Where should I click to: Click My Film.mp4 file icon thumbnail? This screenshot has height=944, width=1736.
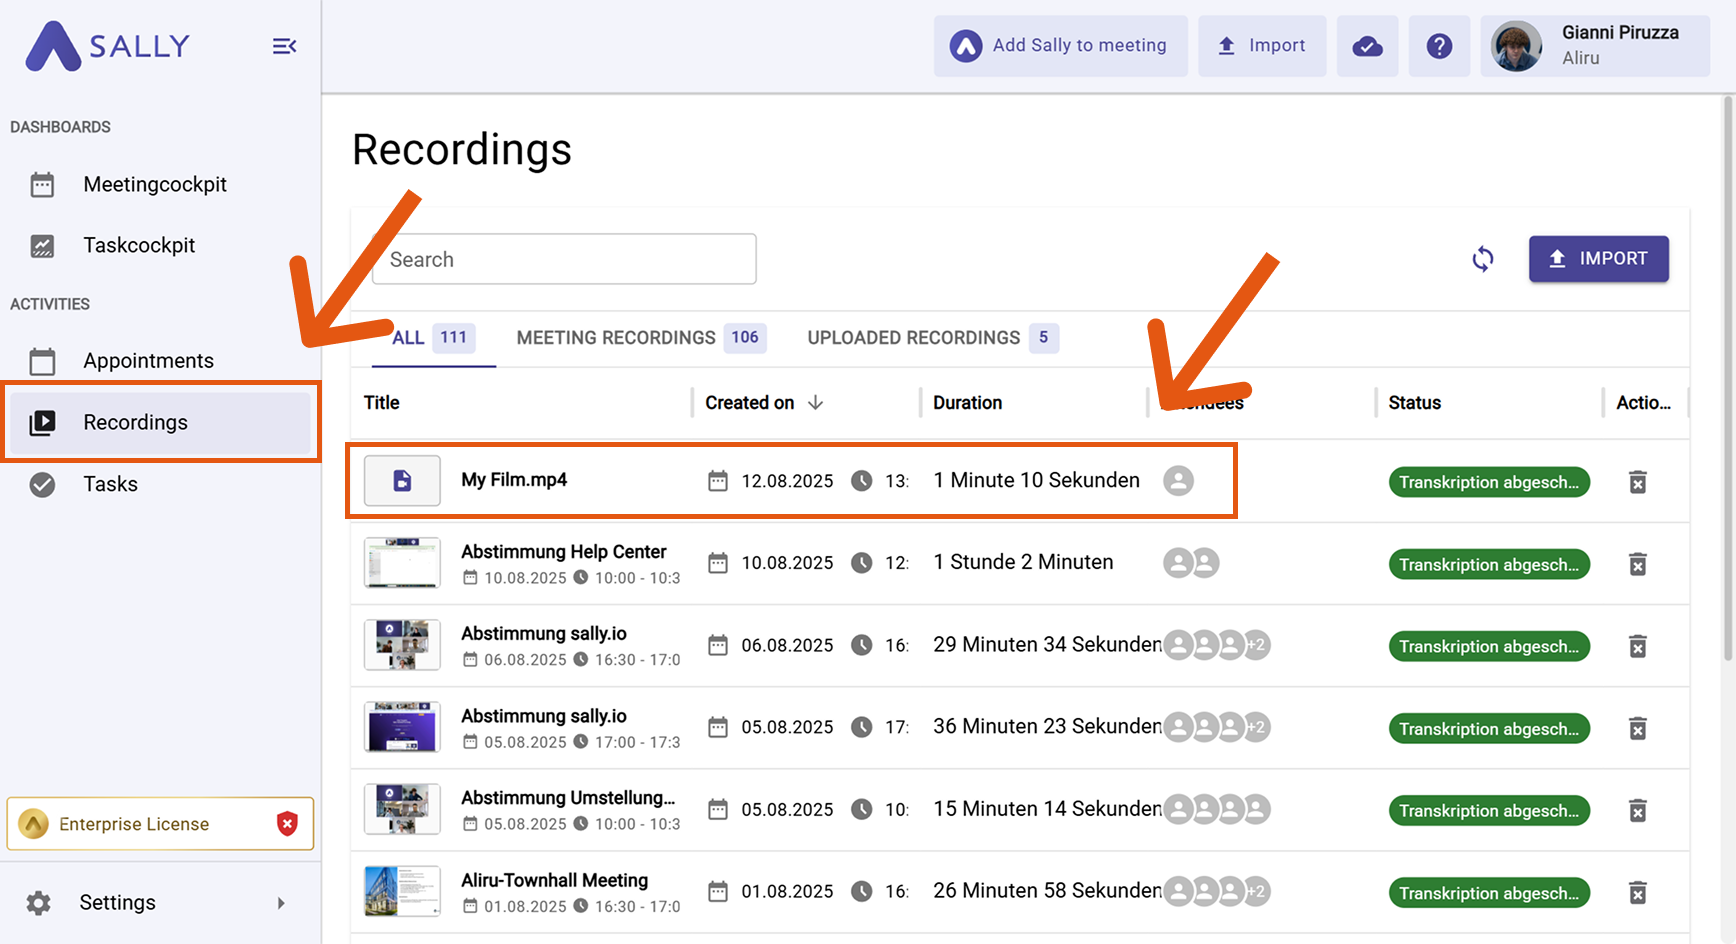tap(402, 480)
